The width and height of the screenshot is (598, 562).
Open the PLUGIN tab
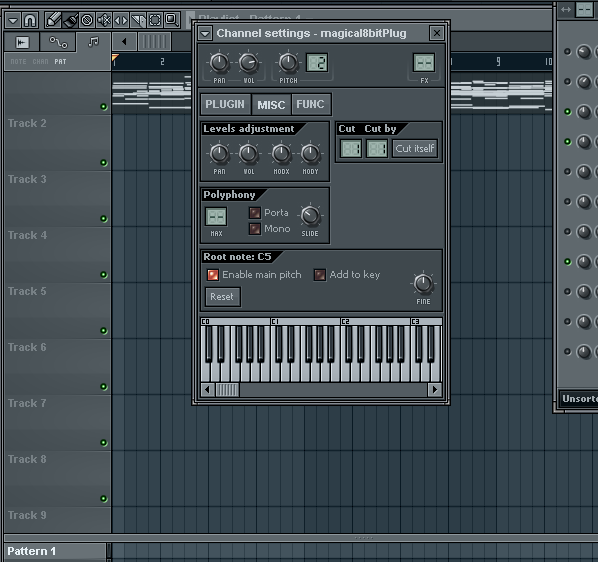(x=225, y=104)
